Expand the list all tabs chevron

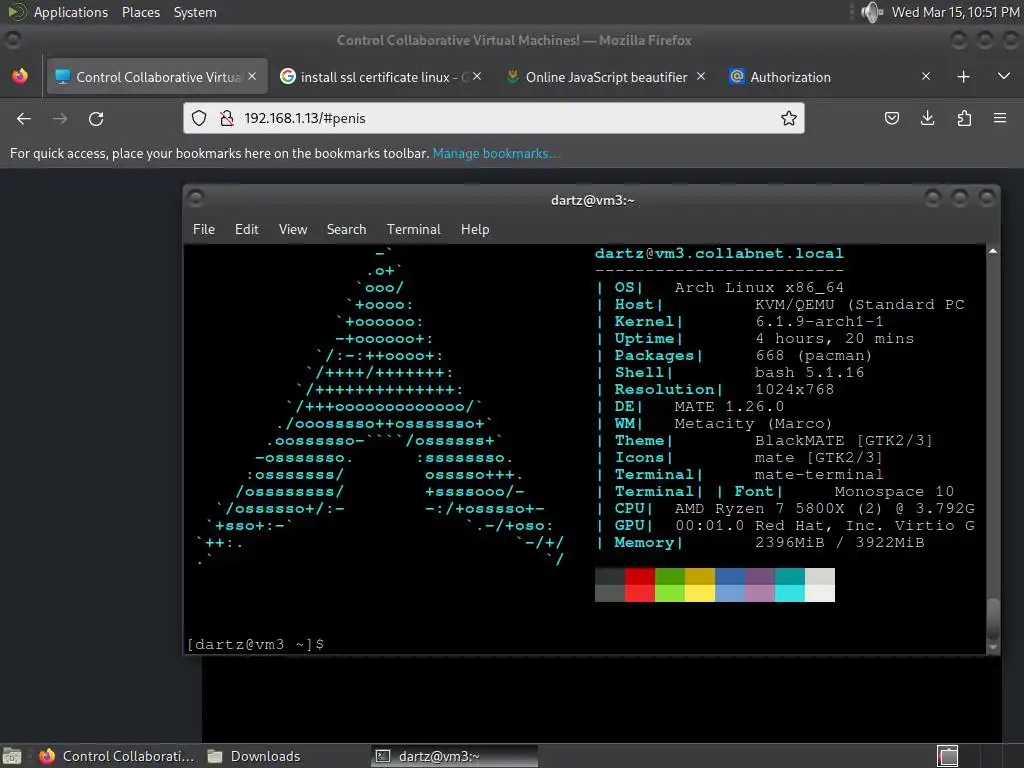tap(1004, 76)
